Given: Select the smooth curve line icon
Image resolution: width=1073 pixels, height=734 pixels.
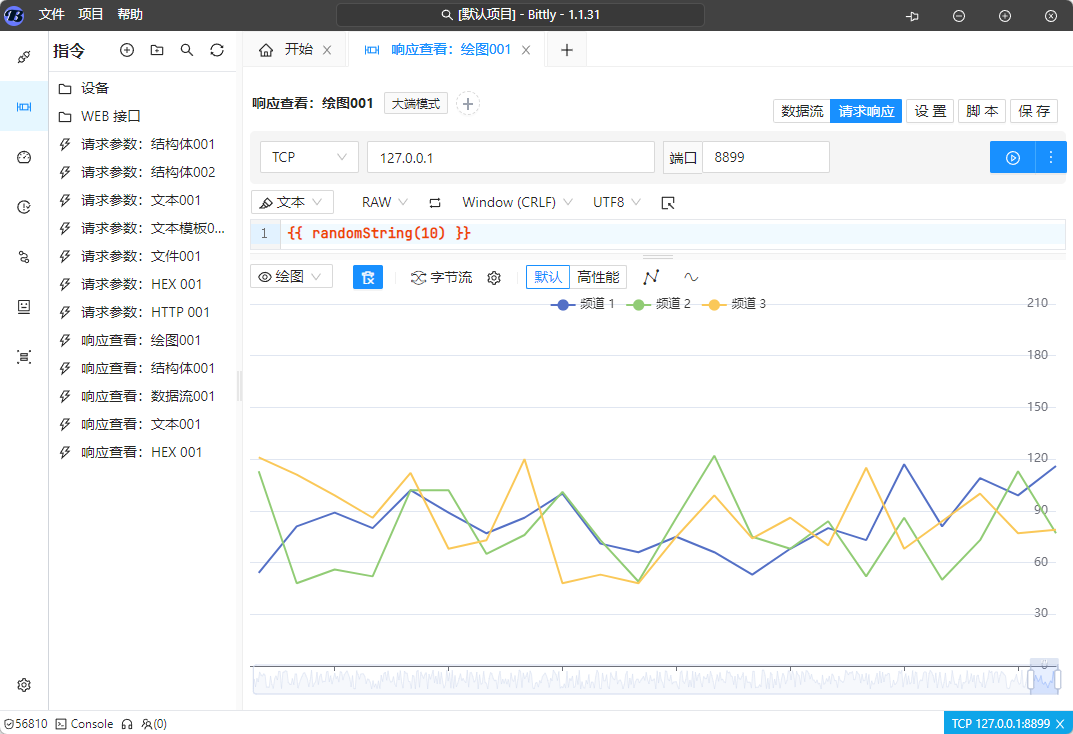Looking at the screenshot, I should [691, 277].
